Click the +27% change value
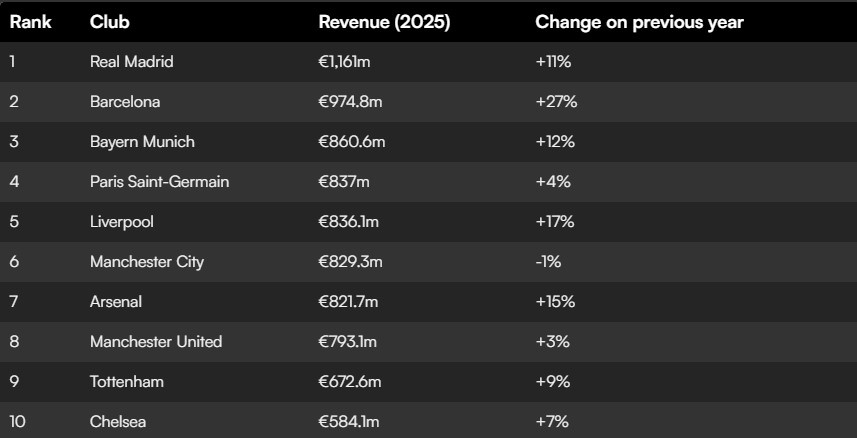Viewport: 857px width, 438px height. point(556,102)
